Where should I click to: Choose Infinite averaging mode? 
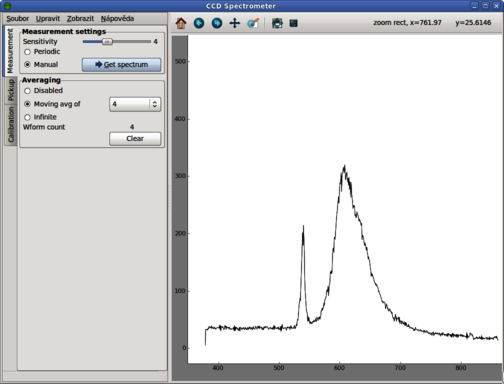(x=40, y=117)
